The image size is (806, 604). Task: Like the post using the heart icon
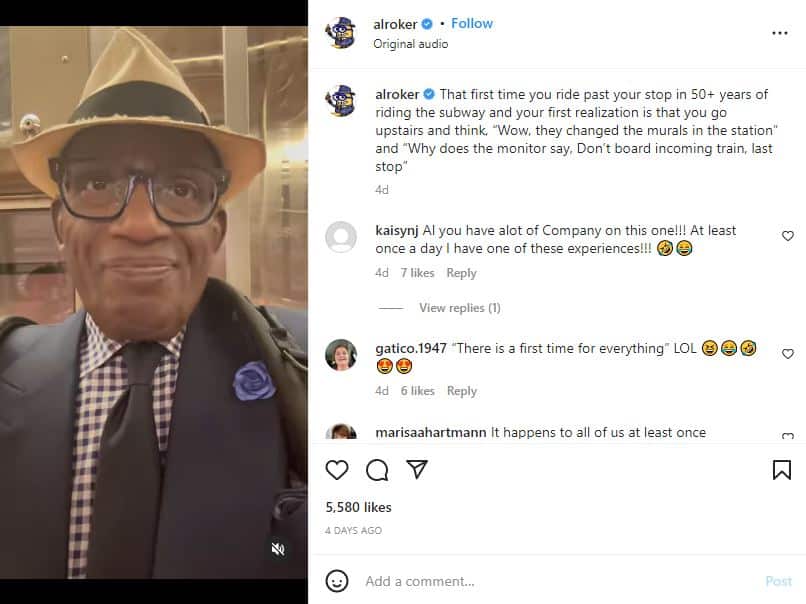click(x=337, y=470)
